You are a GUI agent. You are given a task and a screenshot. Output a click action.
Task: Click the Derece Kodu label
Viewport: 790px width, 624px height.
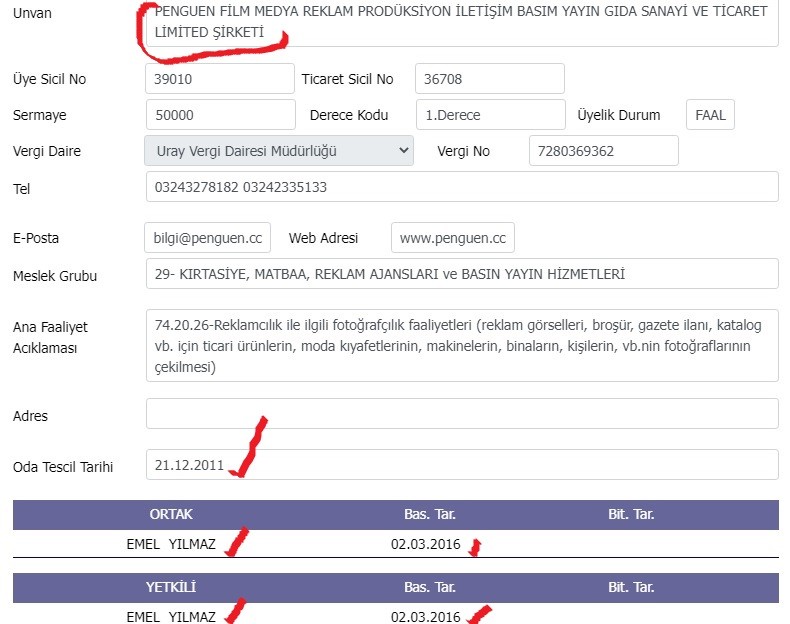[x=349, y=115]
